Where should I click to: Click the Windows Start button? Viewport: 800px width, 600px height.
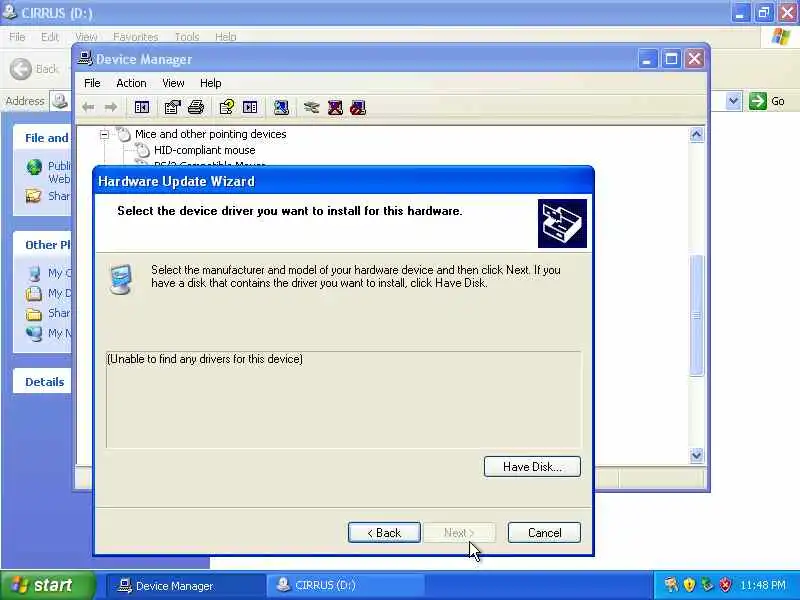48,585
